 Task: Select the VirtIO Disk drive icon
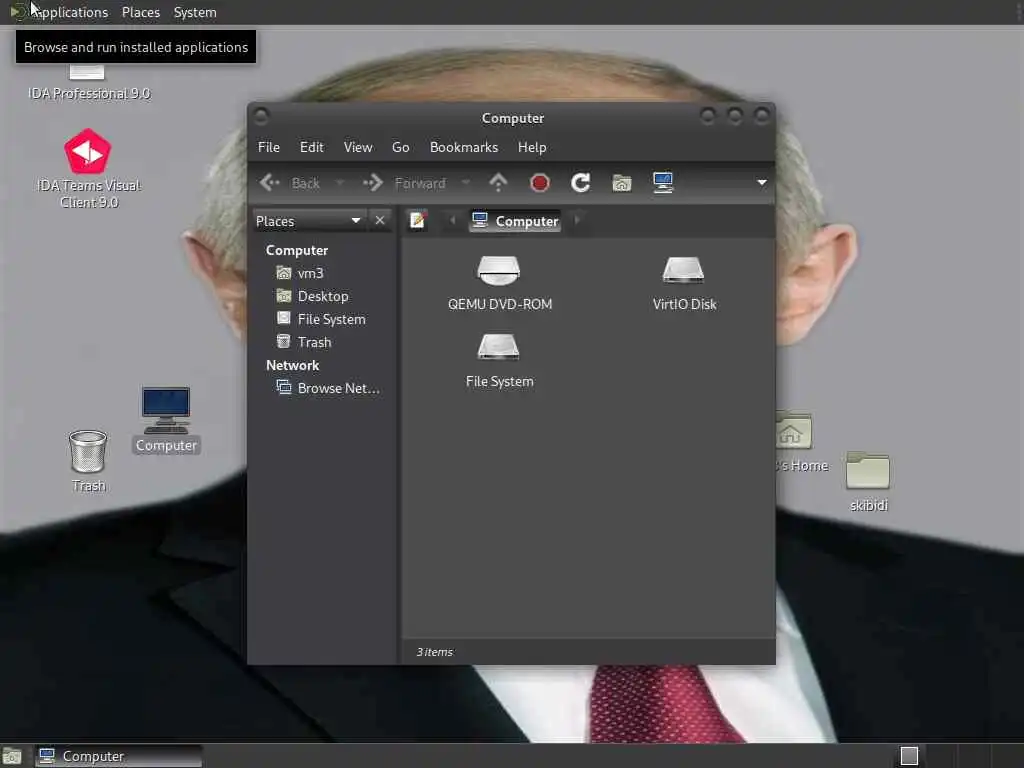pyautogui.click(x=683, y=270)
